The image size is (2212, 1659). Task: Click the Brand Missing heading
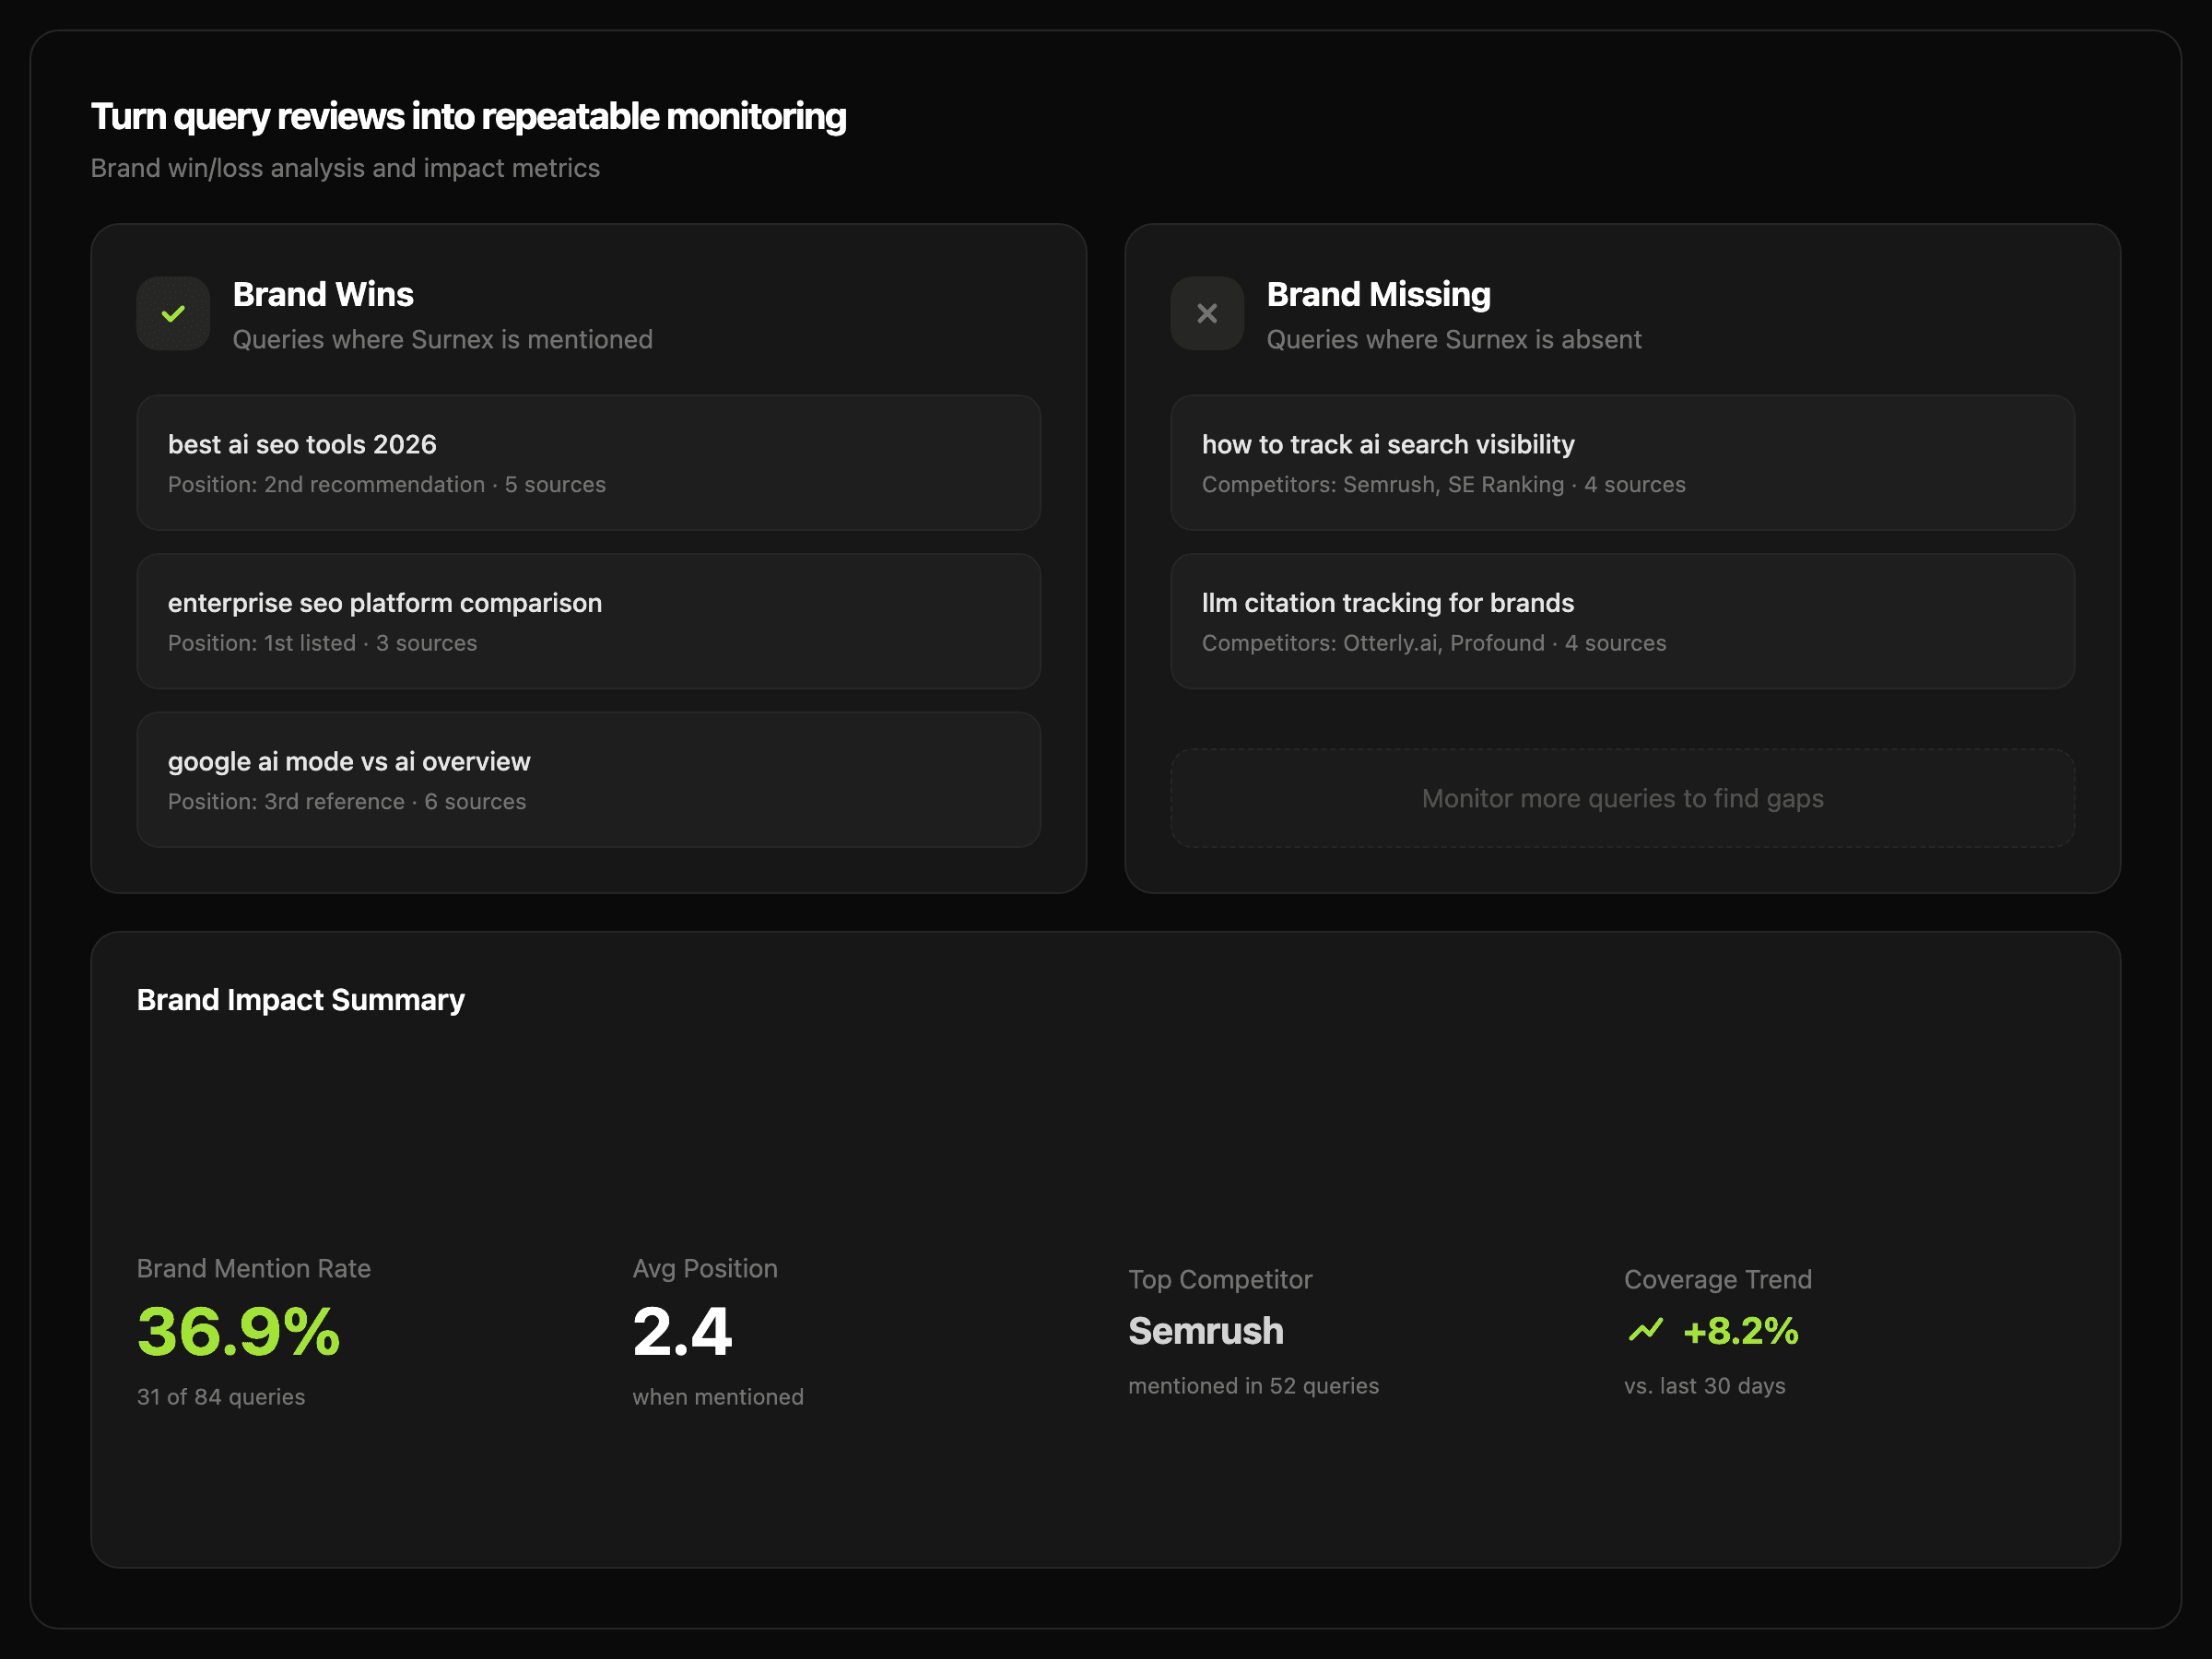click(x=1378, y=294)
